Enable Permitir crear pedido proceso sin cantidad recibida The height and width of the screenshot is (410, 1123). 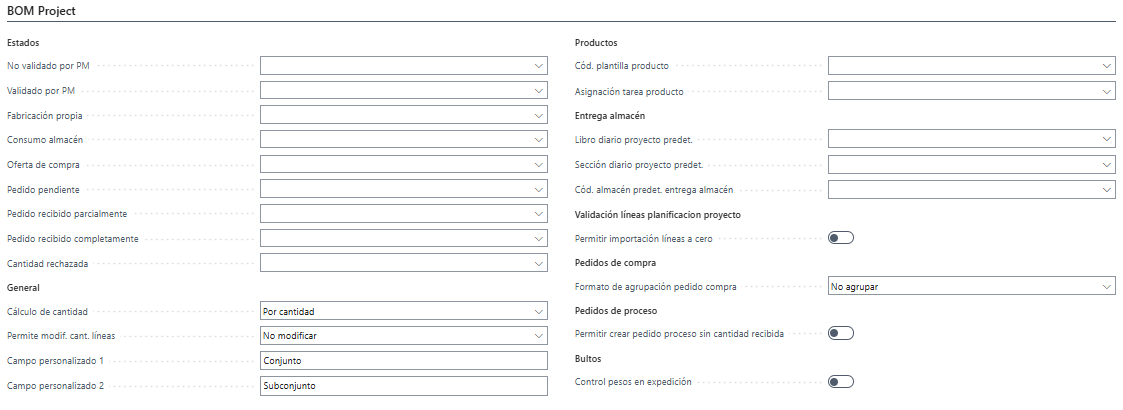[841, 333]
